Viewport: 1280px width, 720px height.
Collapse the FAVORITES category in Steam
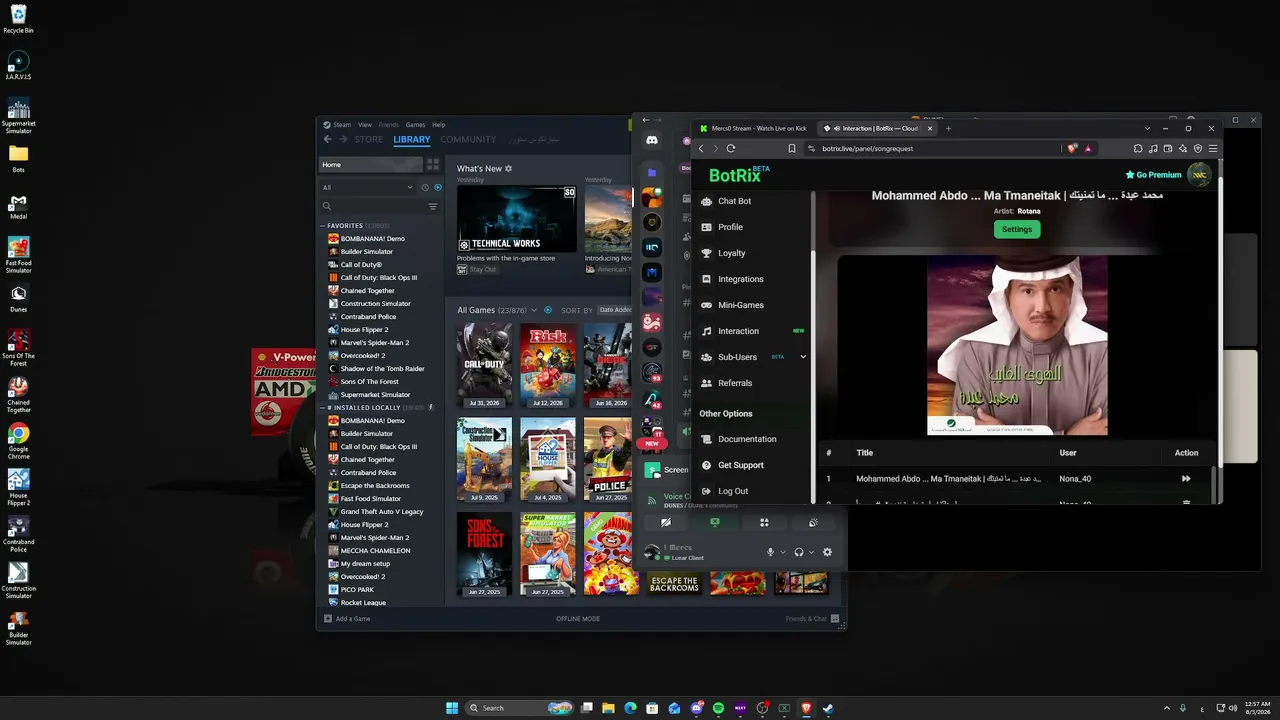(323, 226)
